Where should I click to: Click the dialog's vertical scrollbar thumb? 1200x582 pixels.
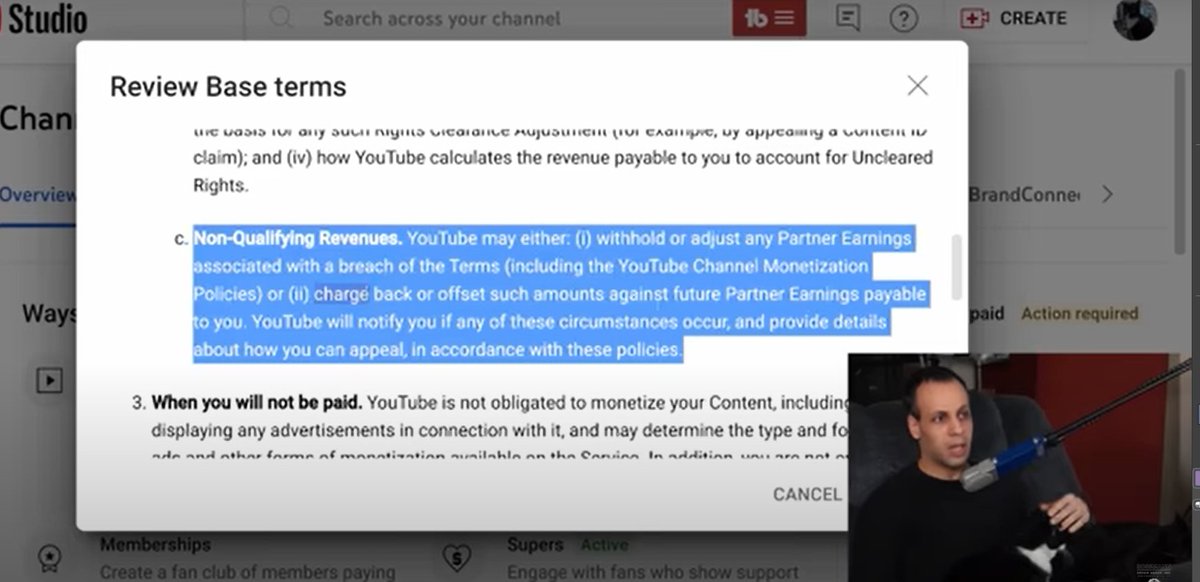[x=957, y=266]
